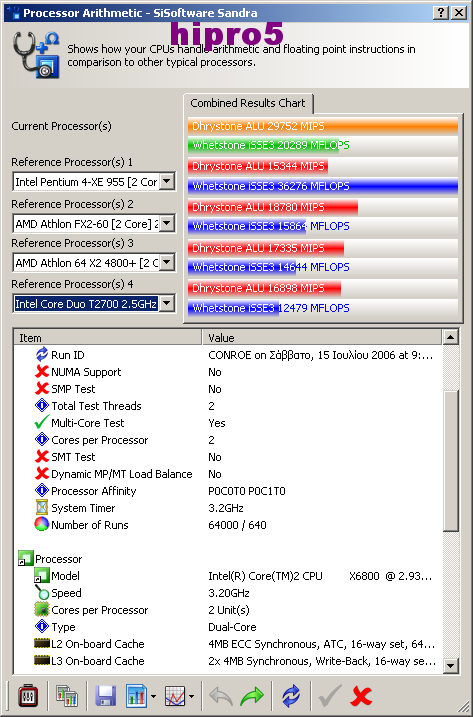Click the bar chart view icon

[x=136, y=696]
